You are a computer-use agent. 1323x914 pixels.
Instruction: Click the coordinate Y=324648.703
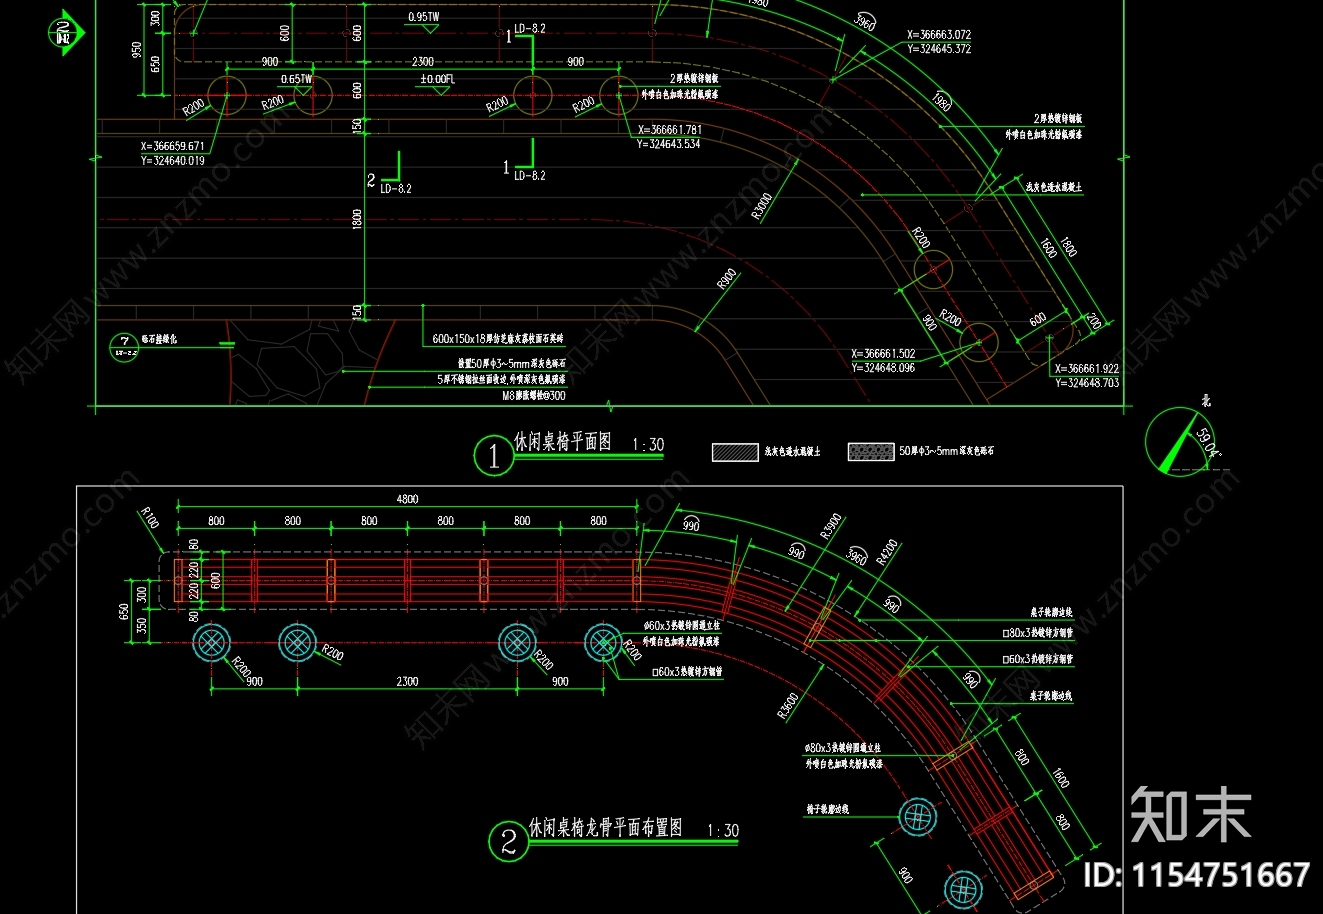(1087, 383)
